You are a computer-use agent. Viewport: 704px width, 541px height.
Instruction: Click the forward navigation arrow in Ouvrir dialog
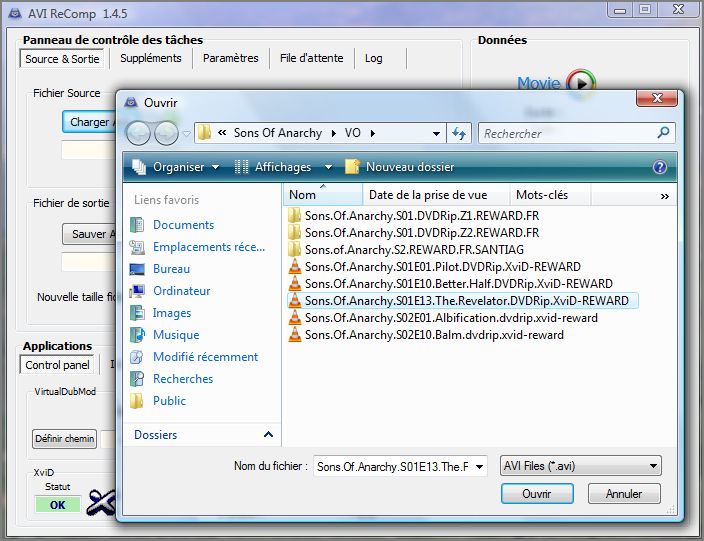166,133
